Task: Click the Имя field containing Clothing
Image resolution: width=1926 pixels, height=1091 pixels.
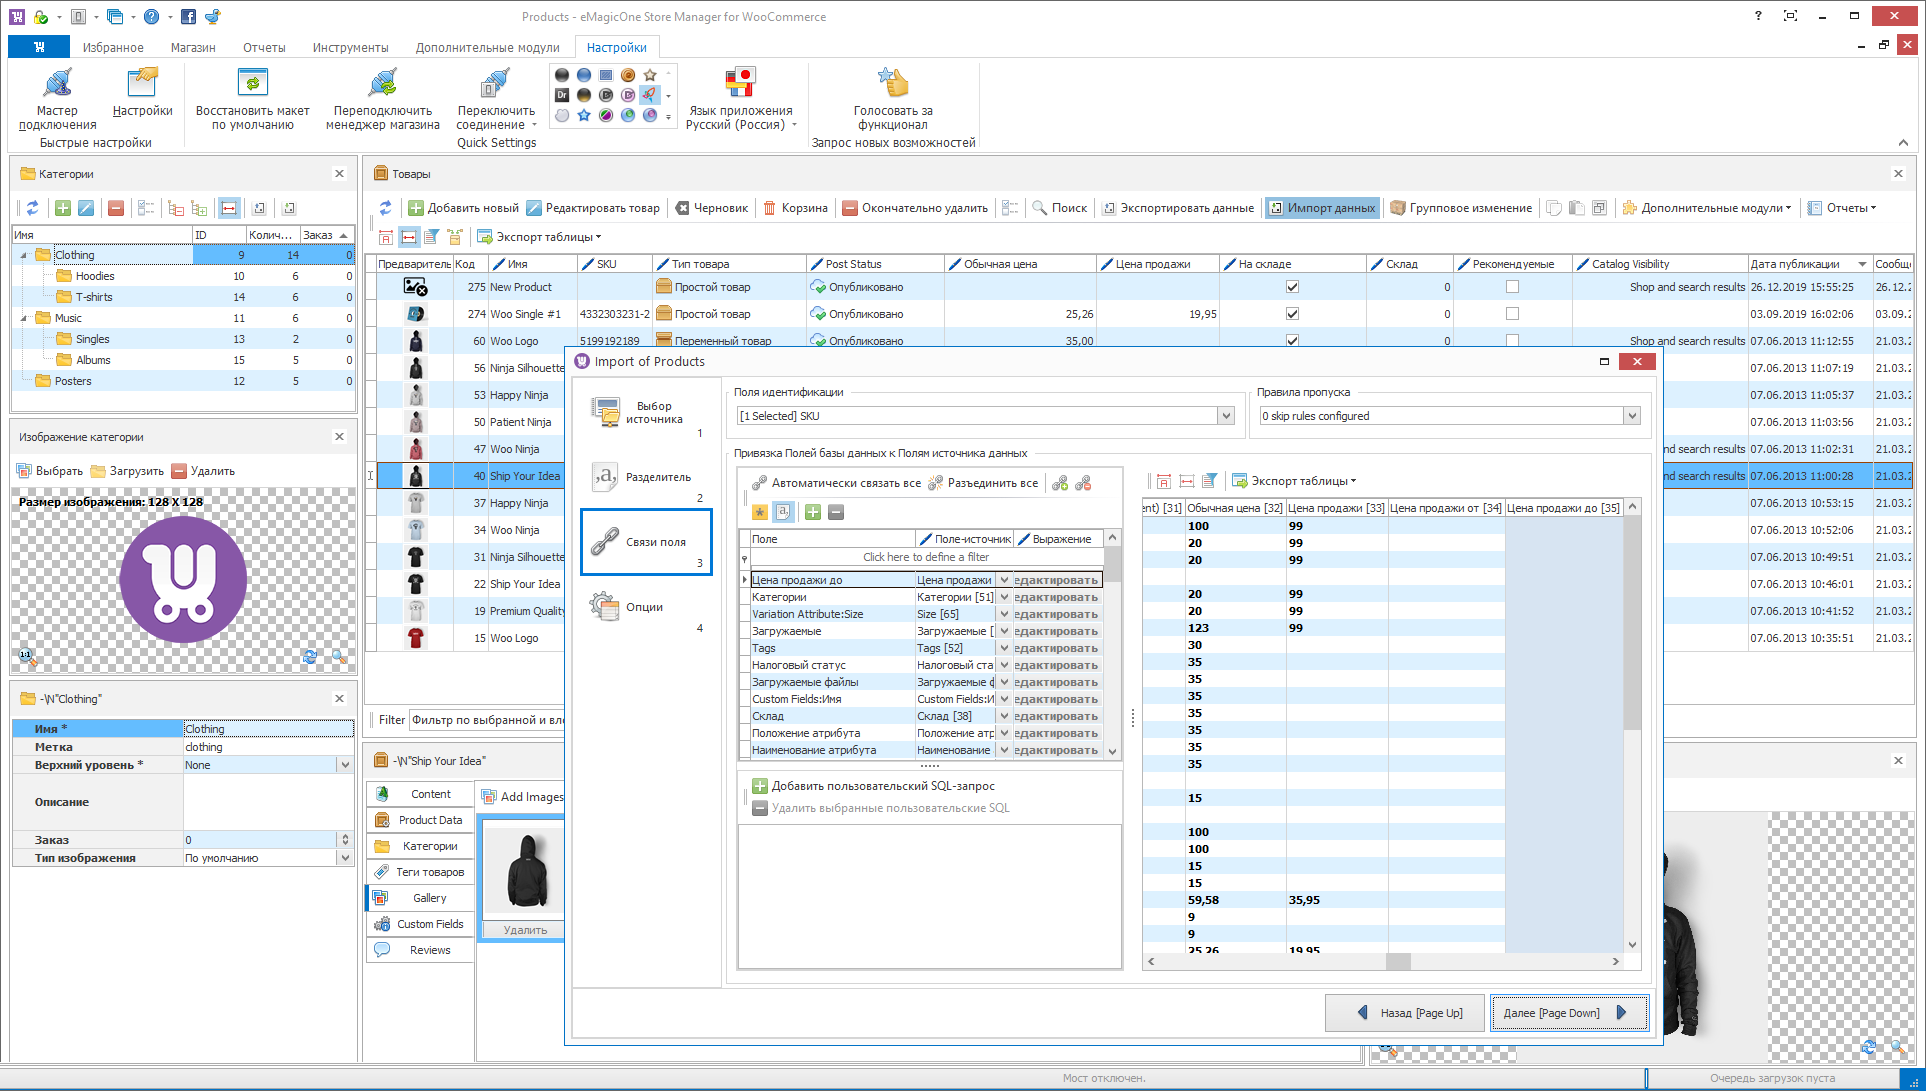Action: point(268,729)
